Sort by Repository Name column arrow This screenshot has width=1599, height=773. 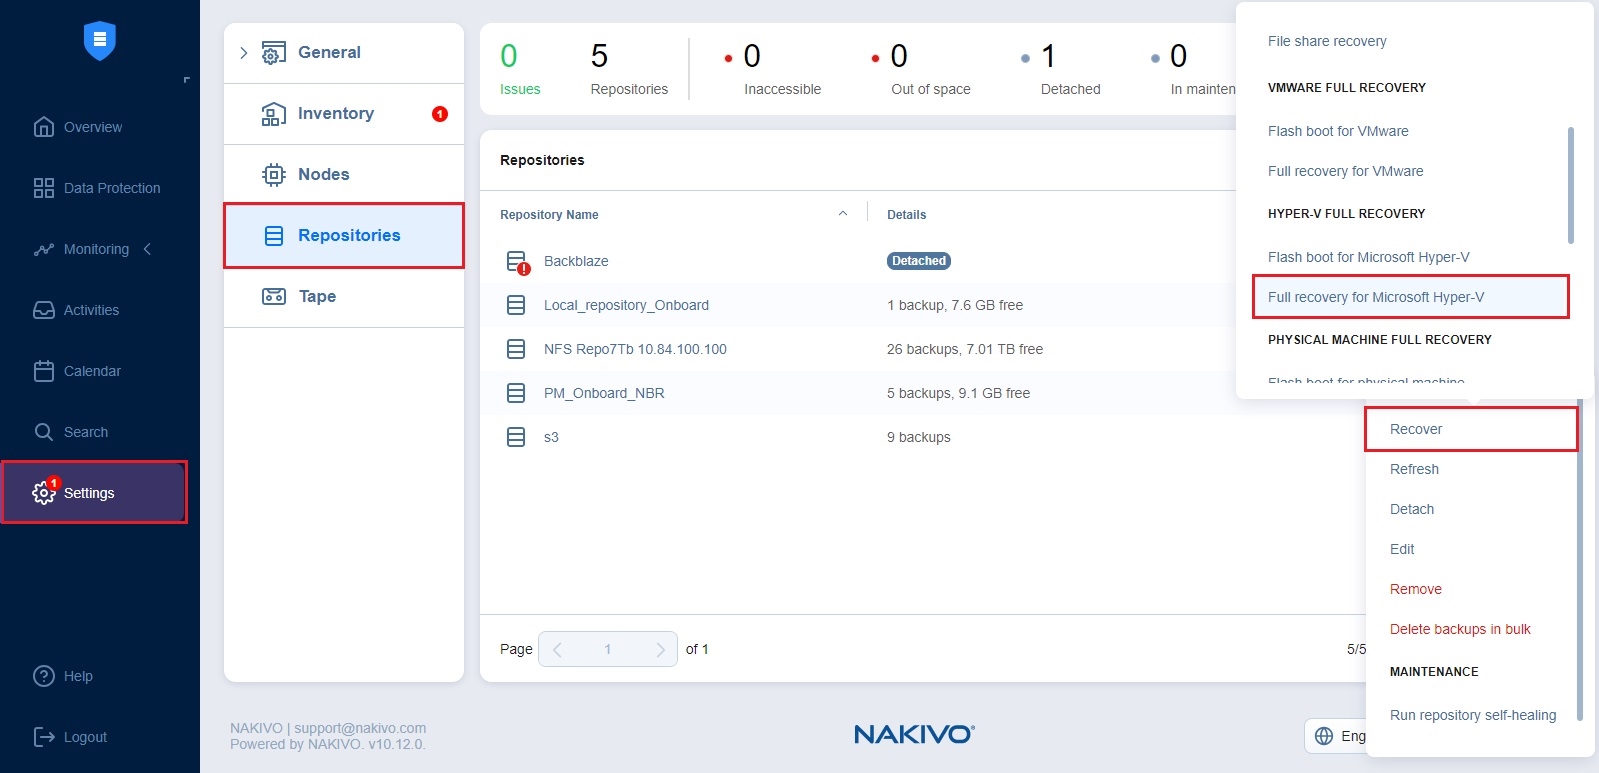[842, 214]
